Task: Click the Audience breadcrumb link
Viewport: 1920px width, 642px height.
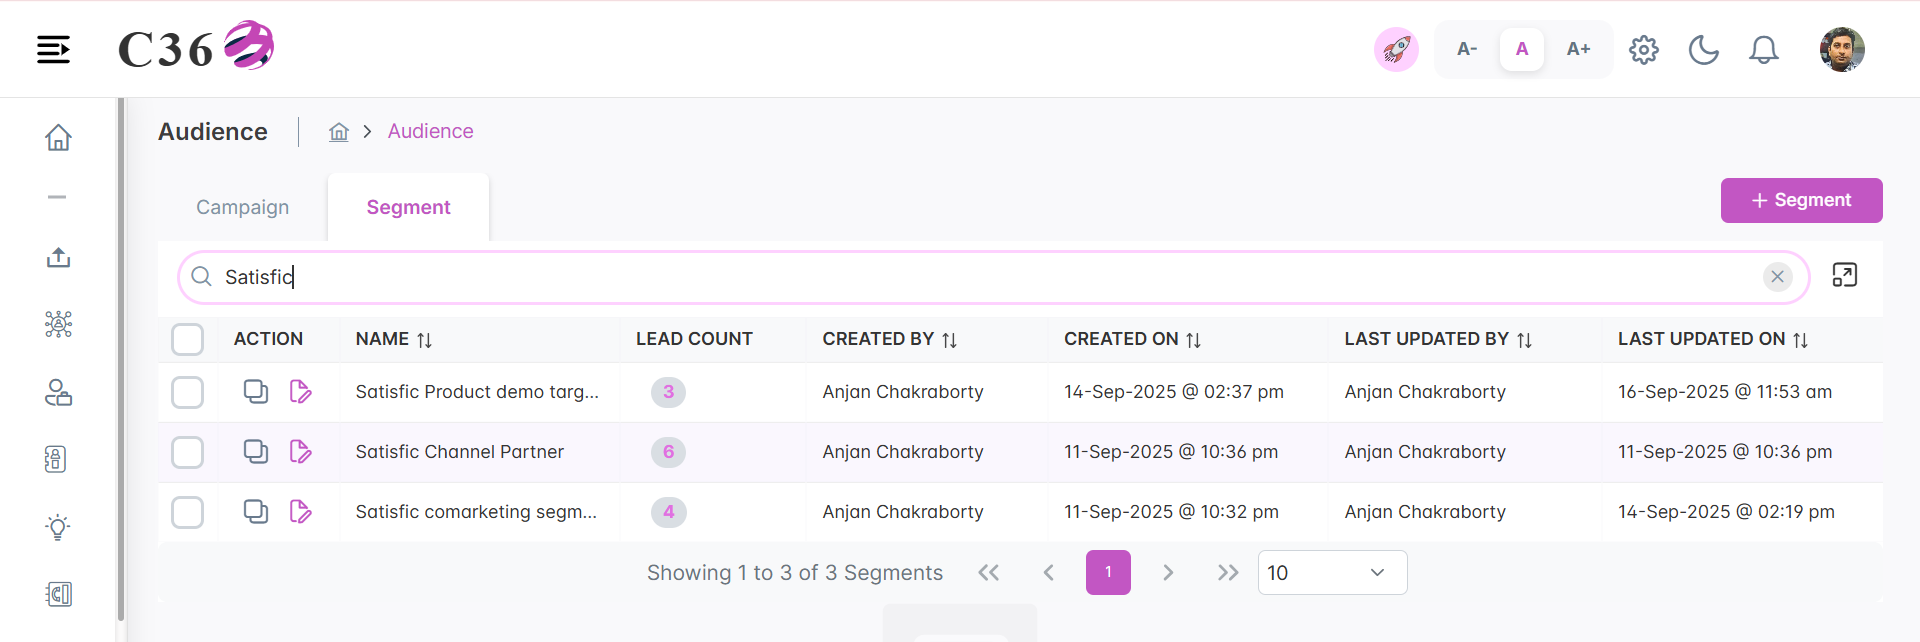Action: 430,131
